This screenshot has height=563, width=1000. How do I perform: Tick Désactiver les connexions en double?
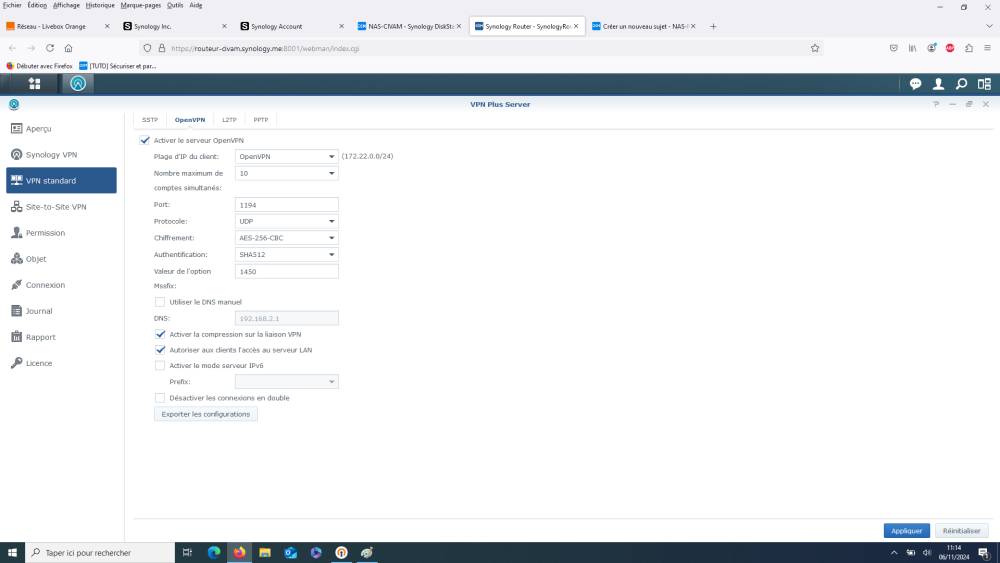point(160,398)
